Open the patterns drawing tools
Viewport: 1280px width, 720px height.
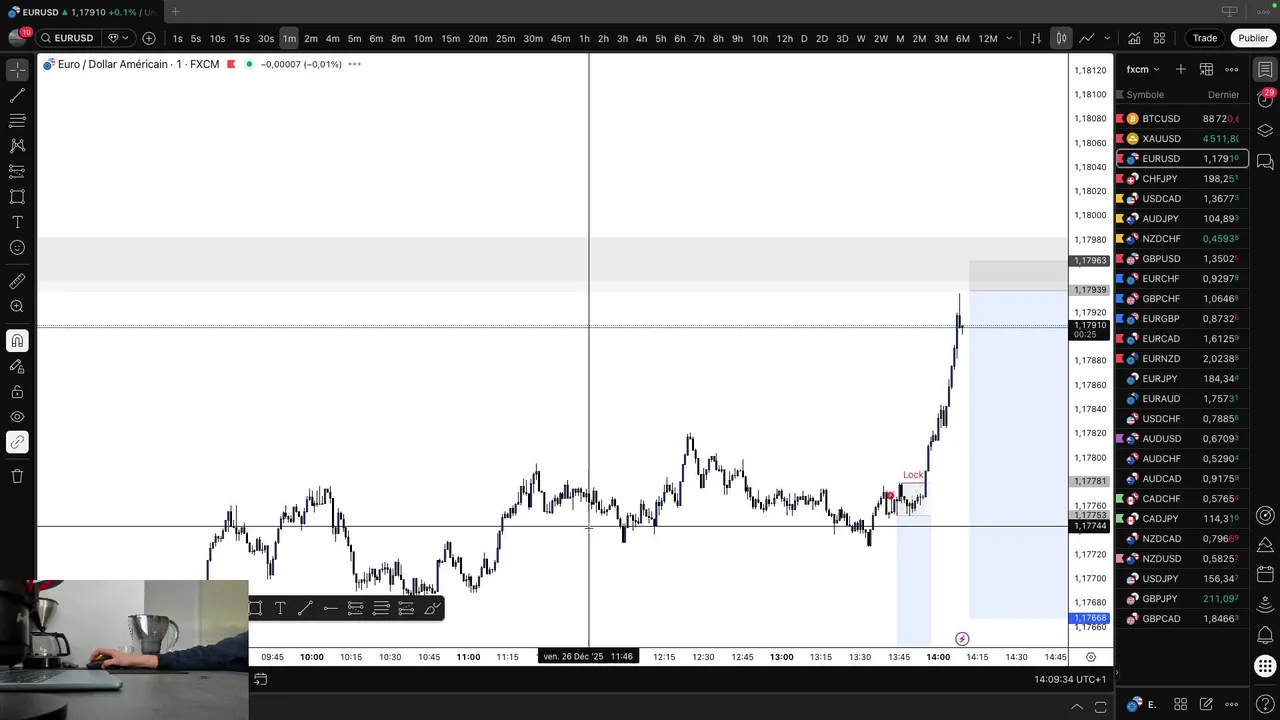(17, 146)
